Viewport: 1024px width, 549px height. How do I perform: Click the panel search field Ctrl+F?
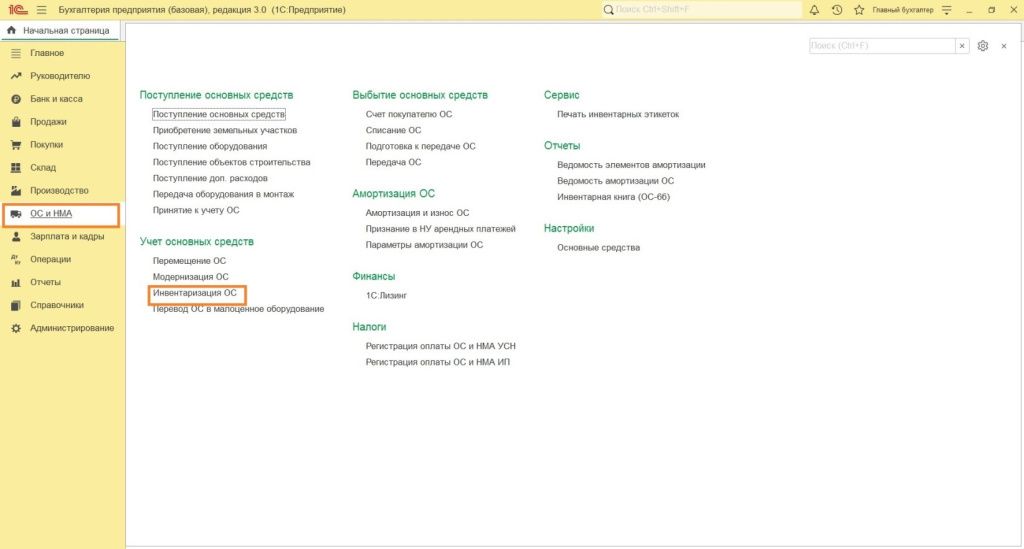tap(882, 46)
